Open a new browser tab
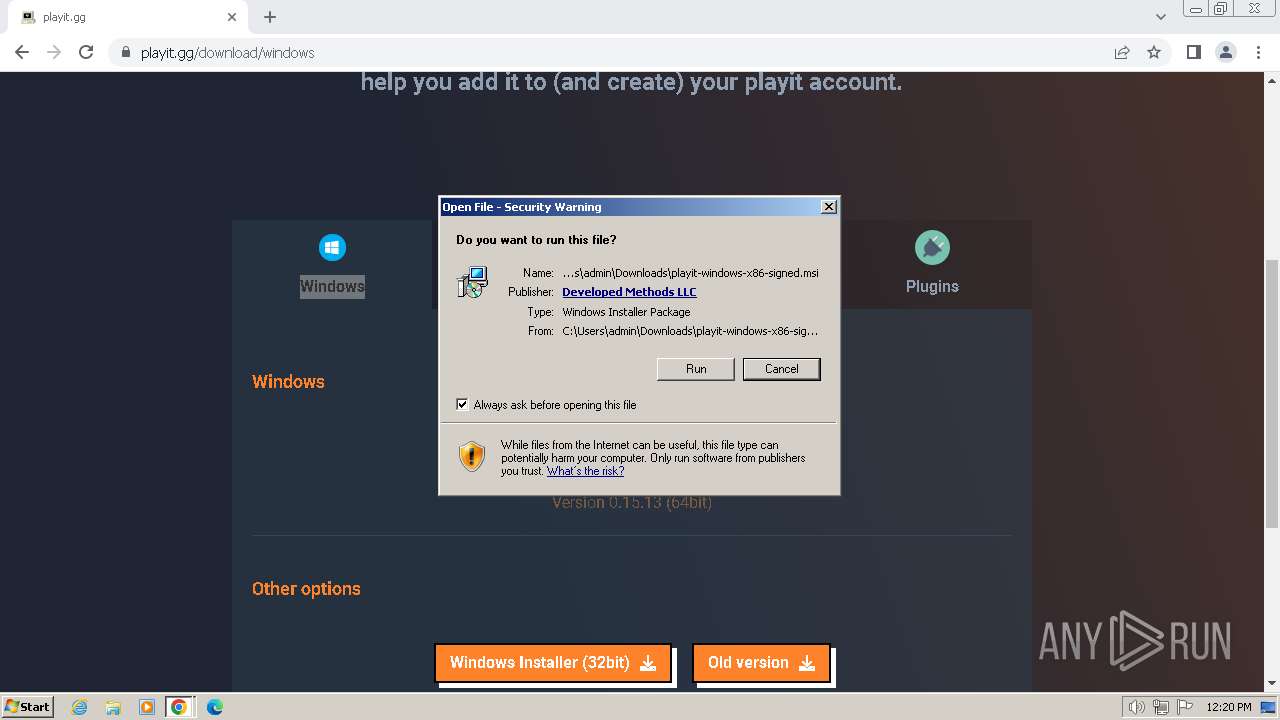This screenshot has height=720, width=1280. point(270,17)
